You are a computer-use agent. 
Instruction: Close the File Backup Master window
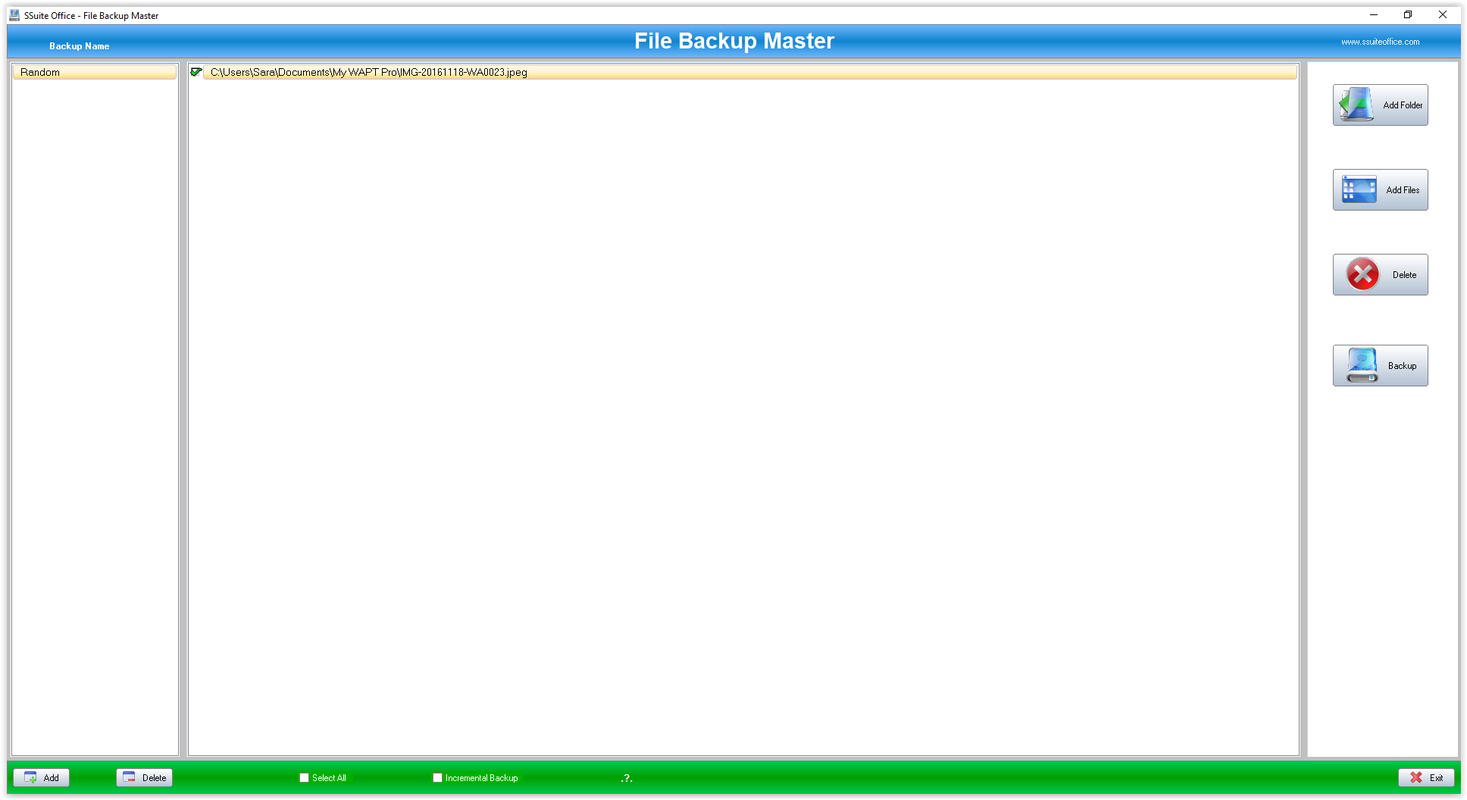point(1442,15)
